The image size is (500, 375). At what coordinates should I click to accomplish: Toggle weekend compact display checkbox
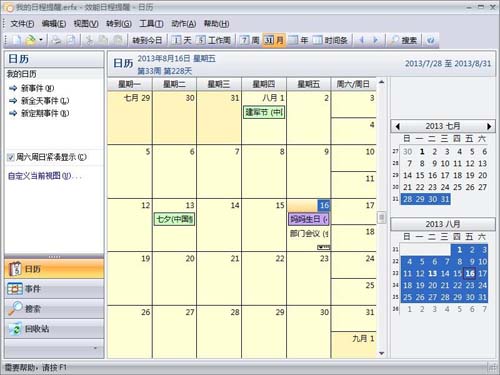pyautogui.click(x=11, y=157)
